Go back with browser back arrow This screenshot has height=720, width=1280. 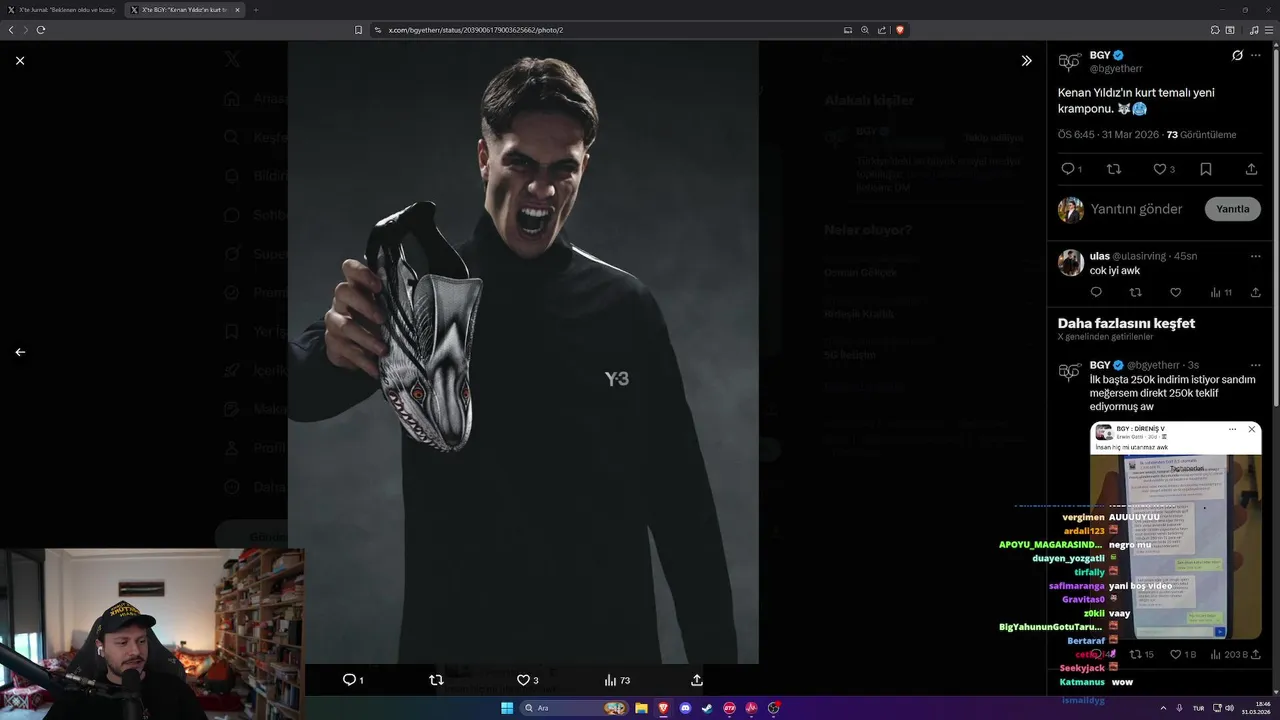click(11, 30)
